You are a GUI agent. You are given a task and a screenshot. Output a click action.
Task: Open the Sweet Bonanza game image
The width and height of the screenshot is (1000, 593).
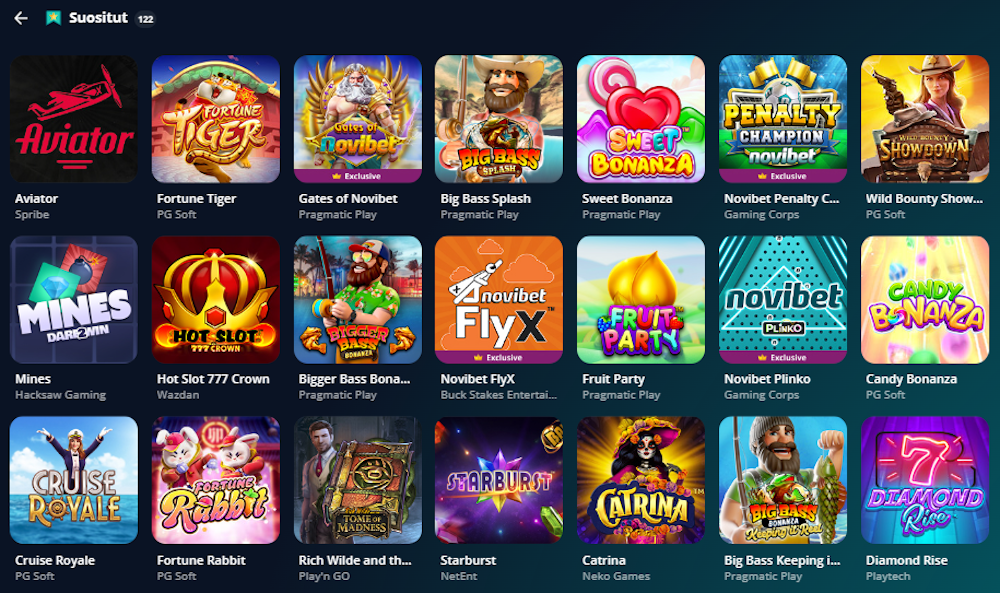click(641, 119)
